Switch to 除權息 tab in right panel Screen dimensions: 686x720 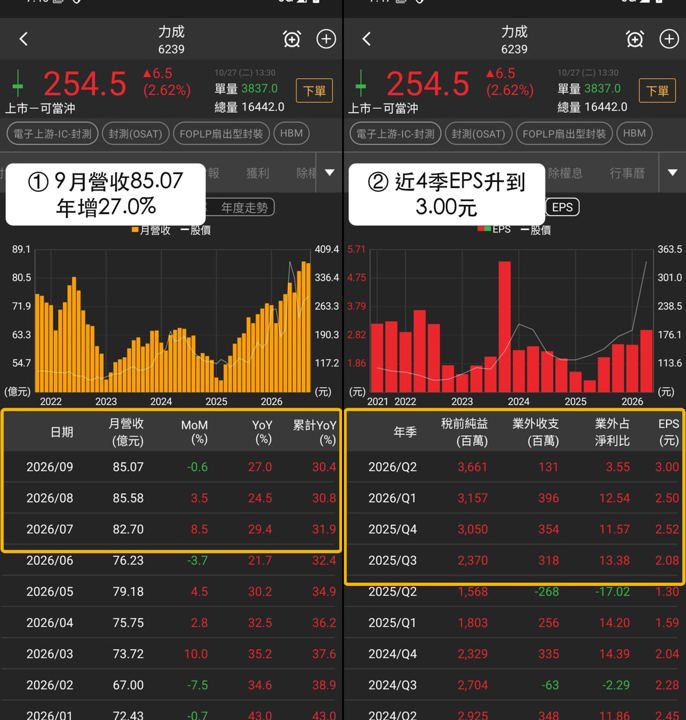point(565,173)
